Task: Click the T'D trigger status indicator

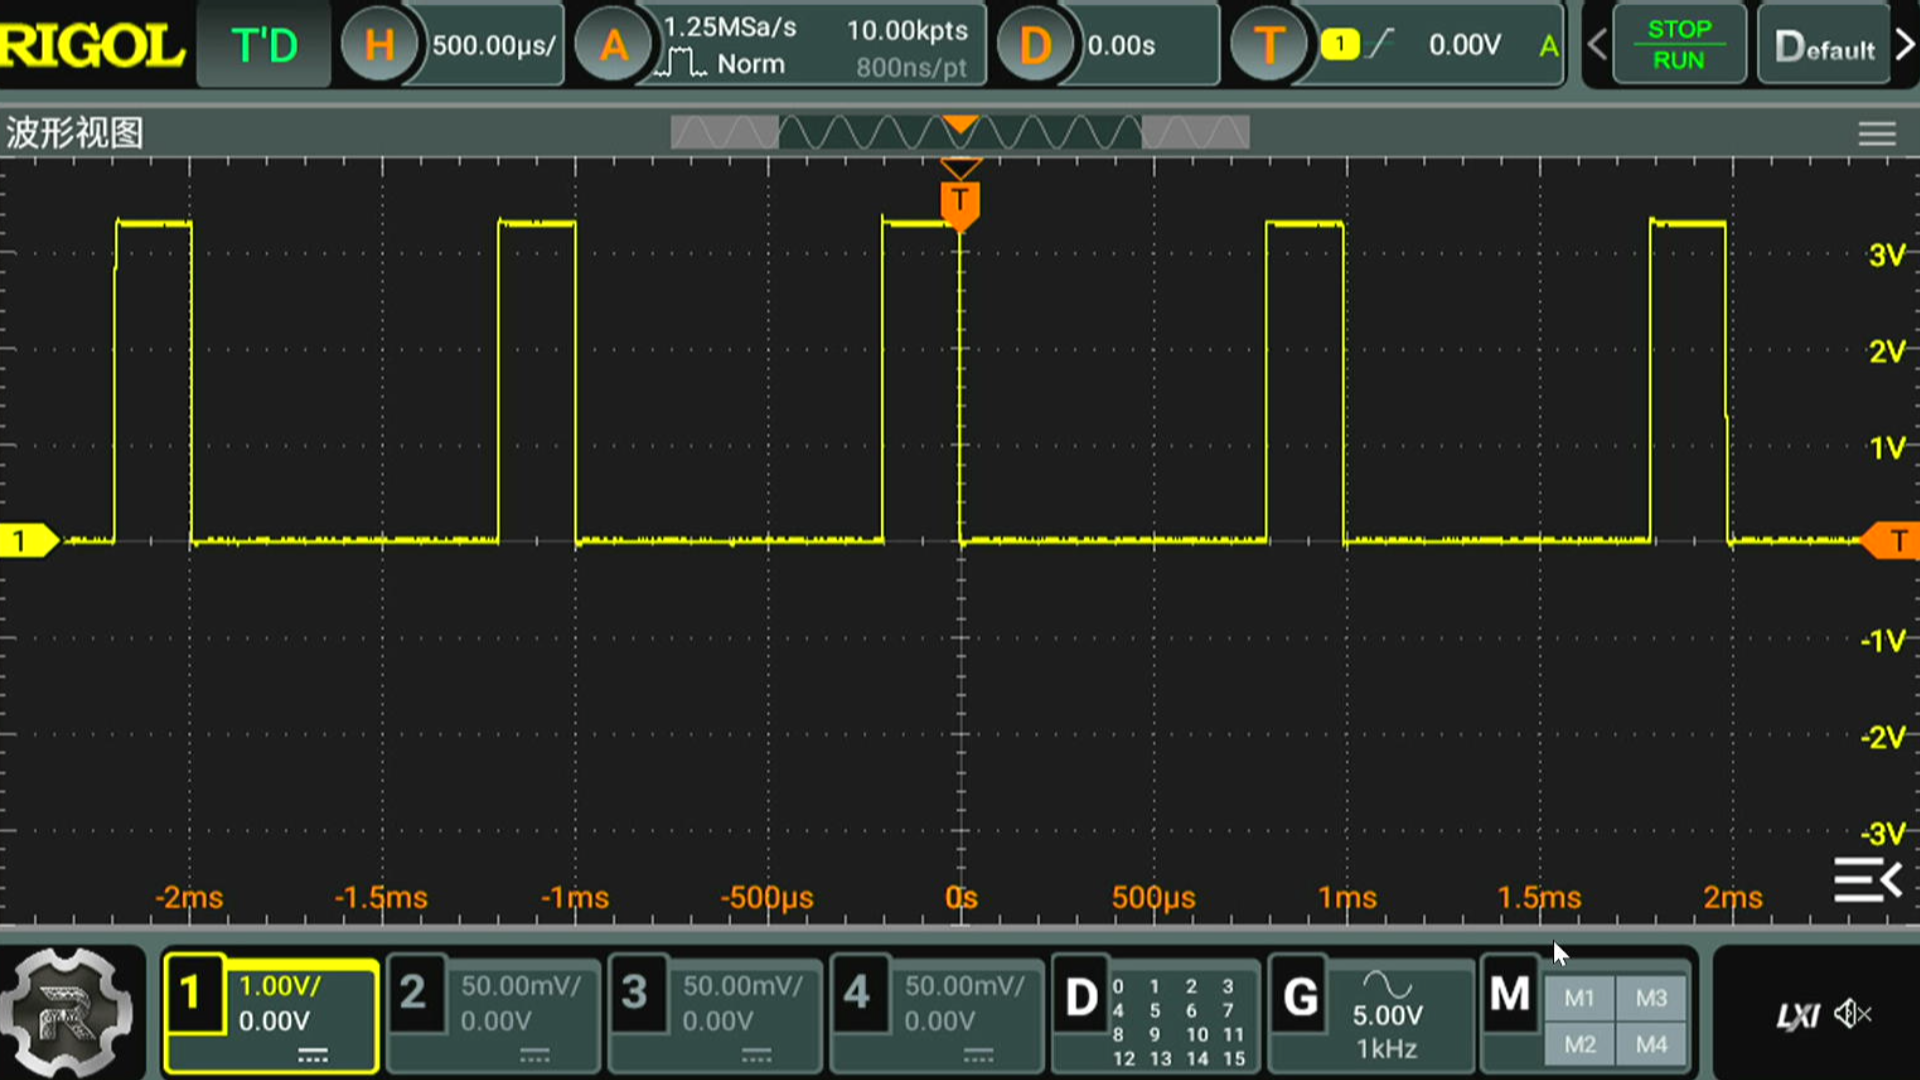Action: 264,45
